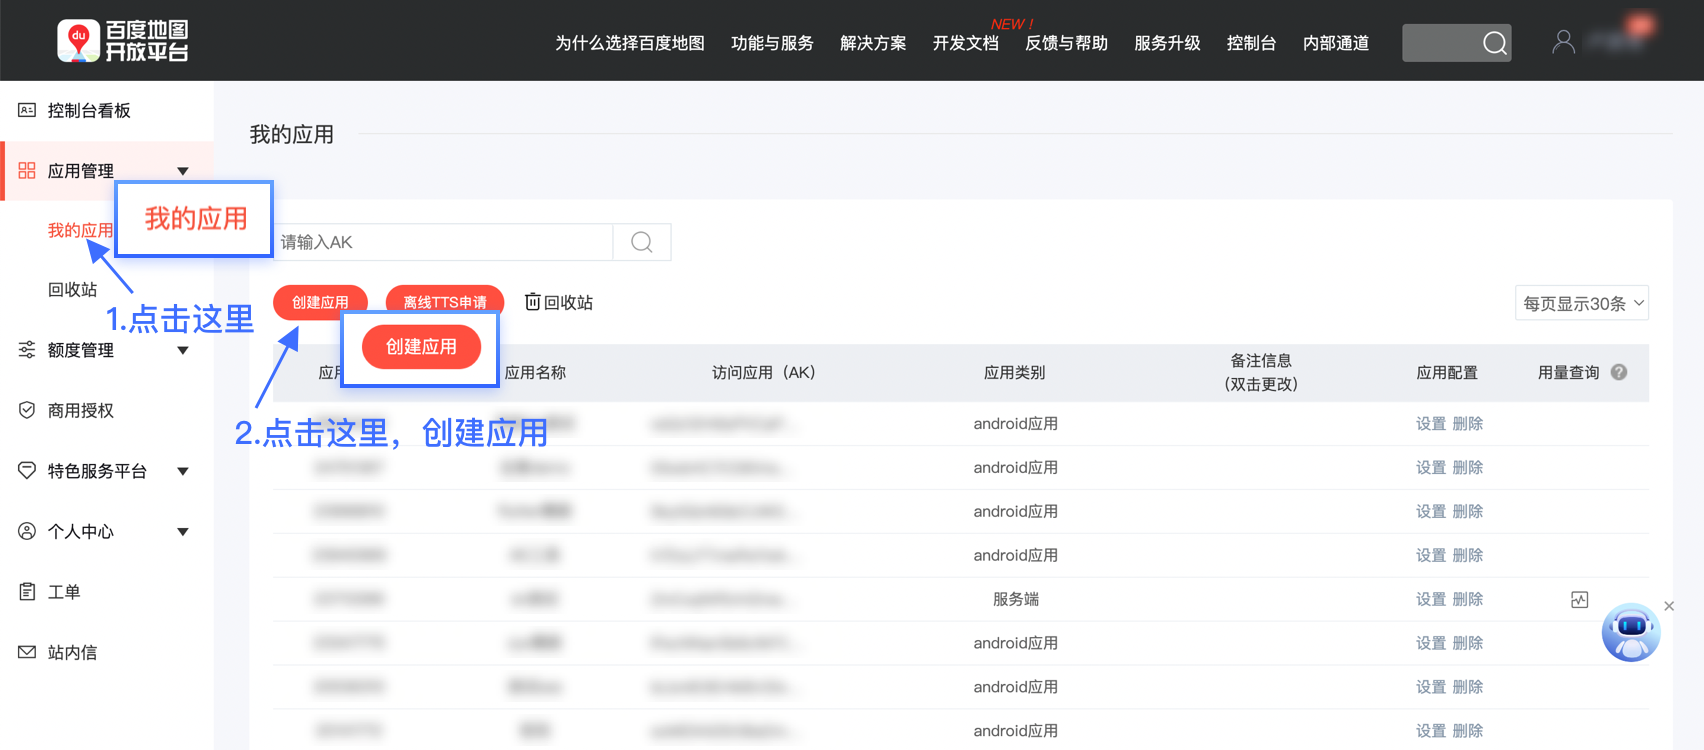
Task: Click the AK search magnifier button
Action: click(642, 242)
